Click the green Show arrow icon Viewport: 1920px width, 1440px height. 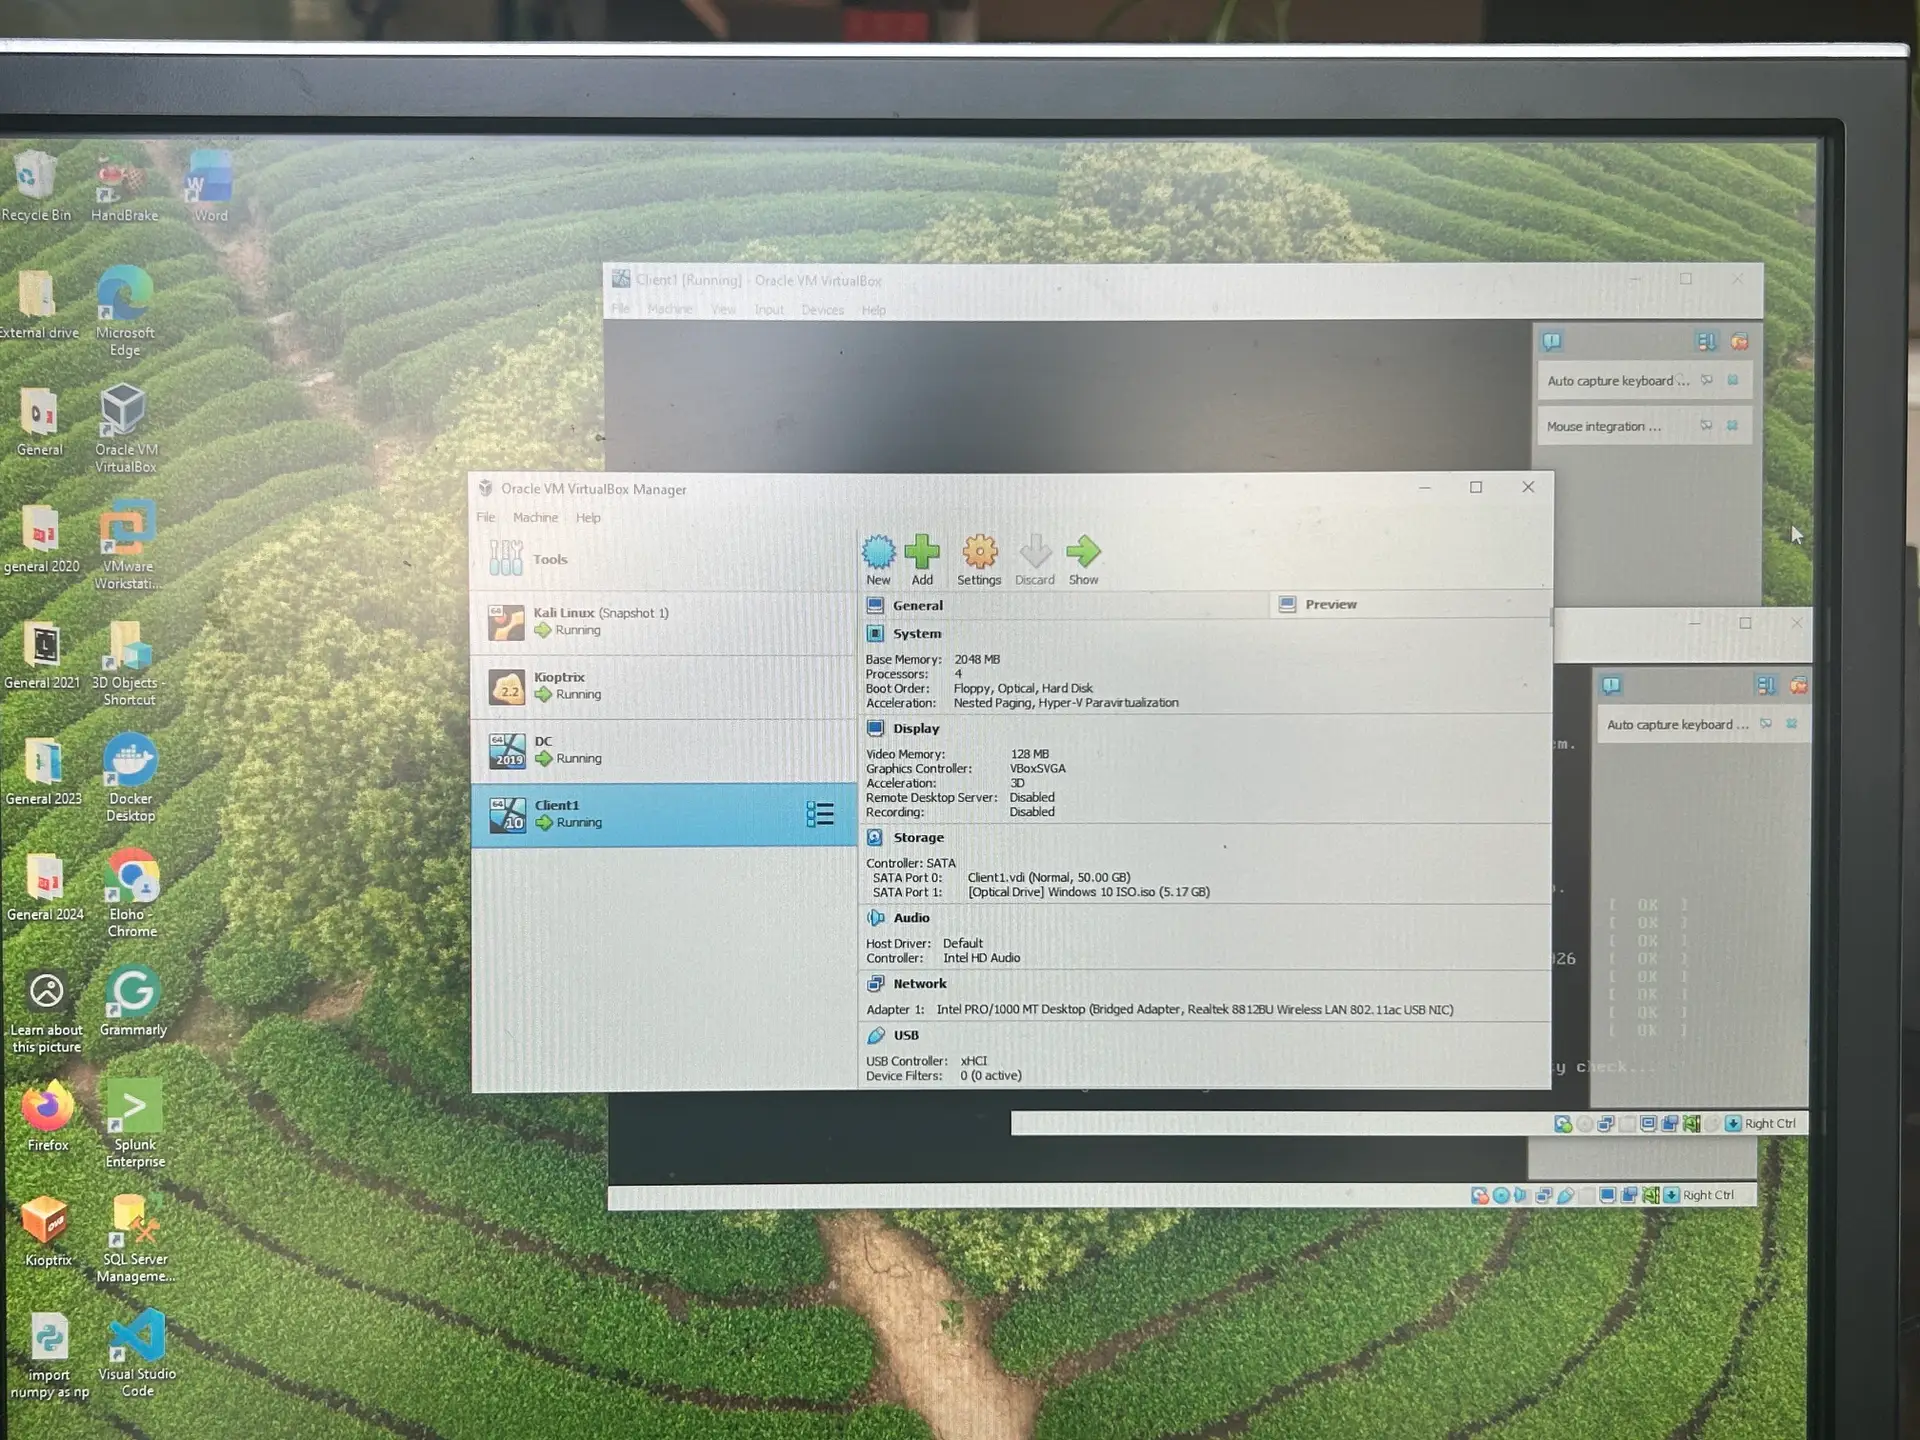tap(1083, 560)
